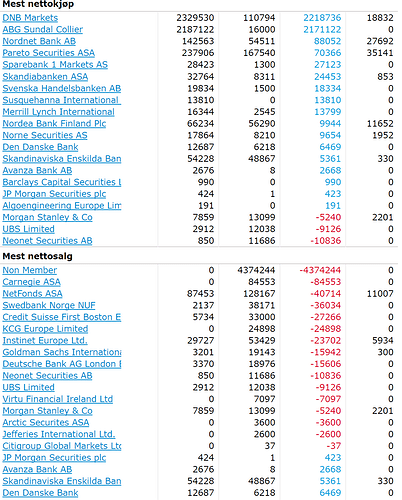Open the Instinet Europe Ltd. link
This screenshot has height=500, width=402.
pos(45,340)
